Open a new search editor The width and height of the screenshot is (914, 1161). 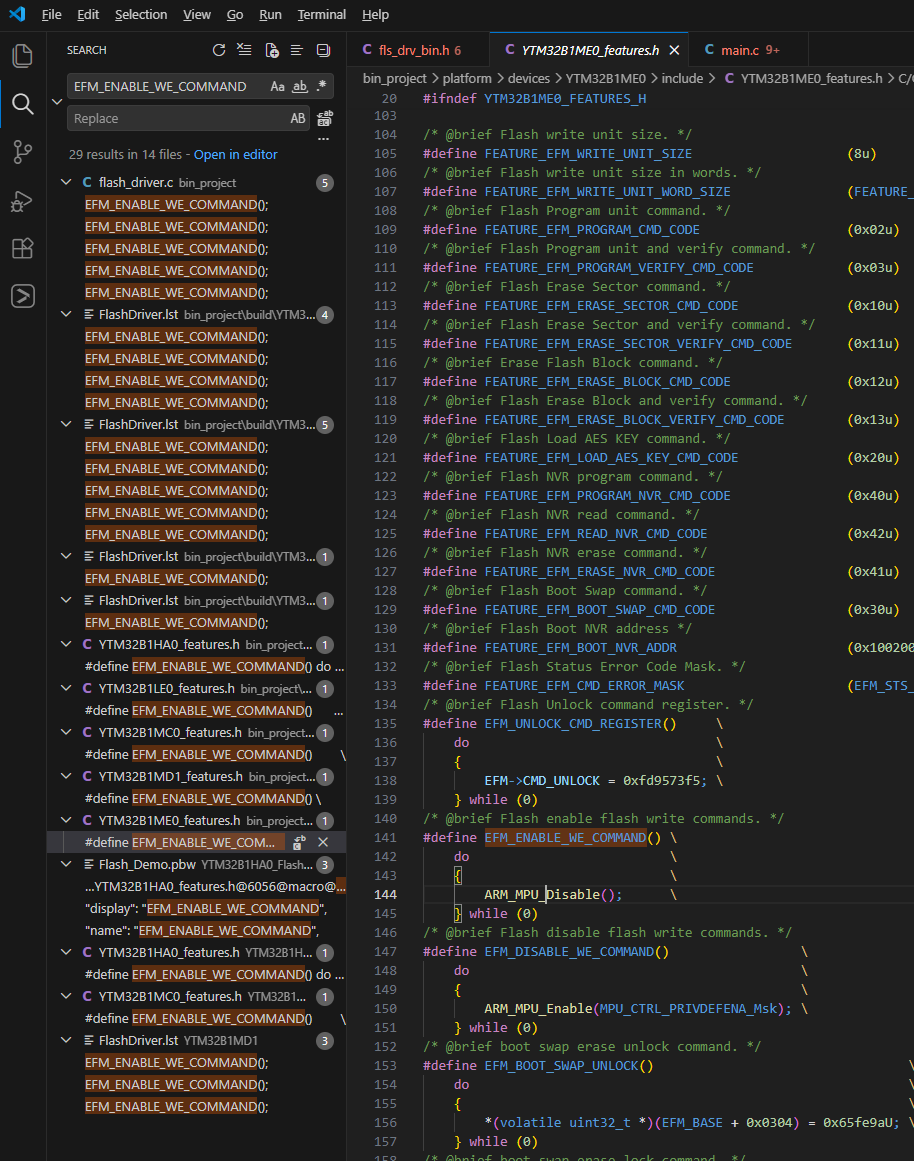click(x=271, y=50)
